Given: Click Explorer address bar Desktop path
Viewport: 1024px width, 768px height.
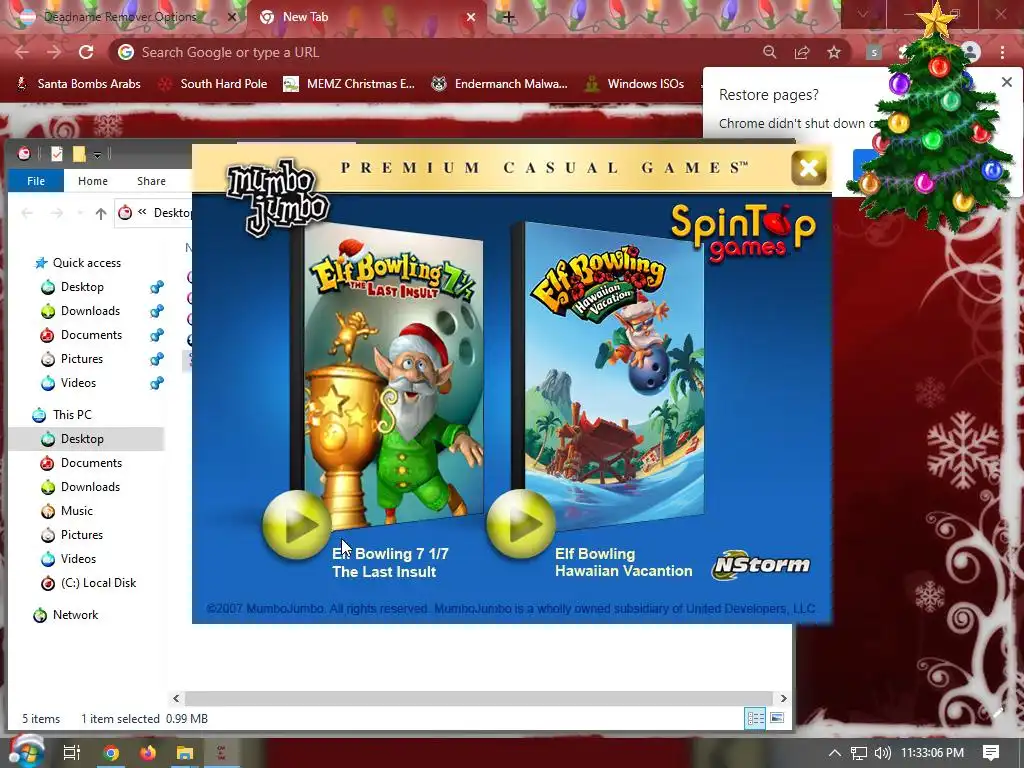Looking at the screenshot, I should tap(172, 213).
